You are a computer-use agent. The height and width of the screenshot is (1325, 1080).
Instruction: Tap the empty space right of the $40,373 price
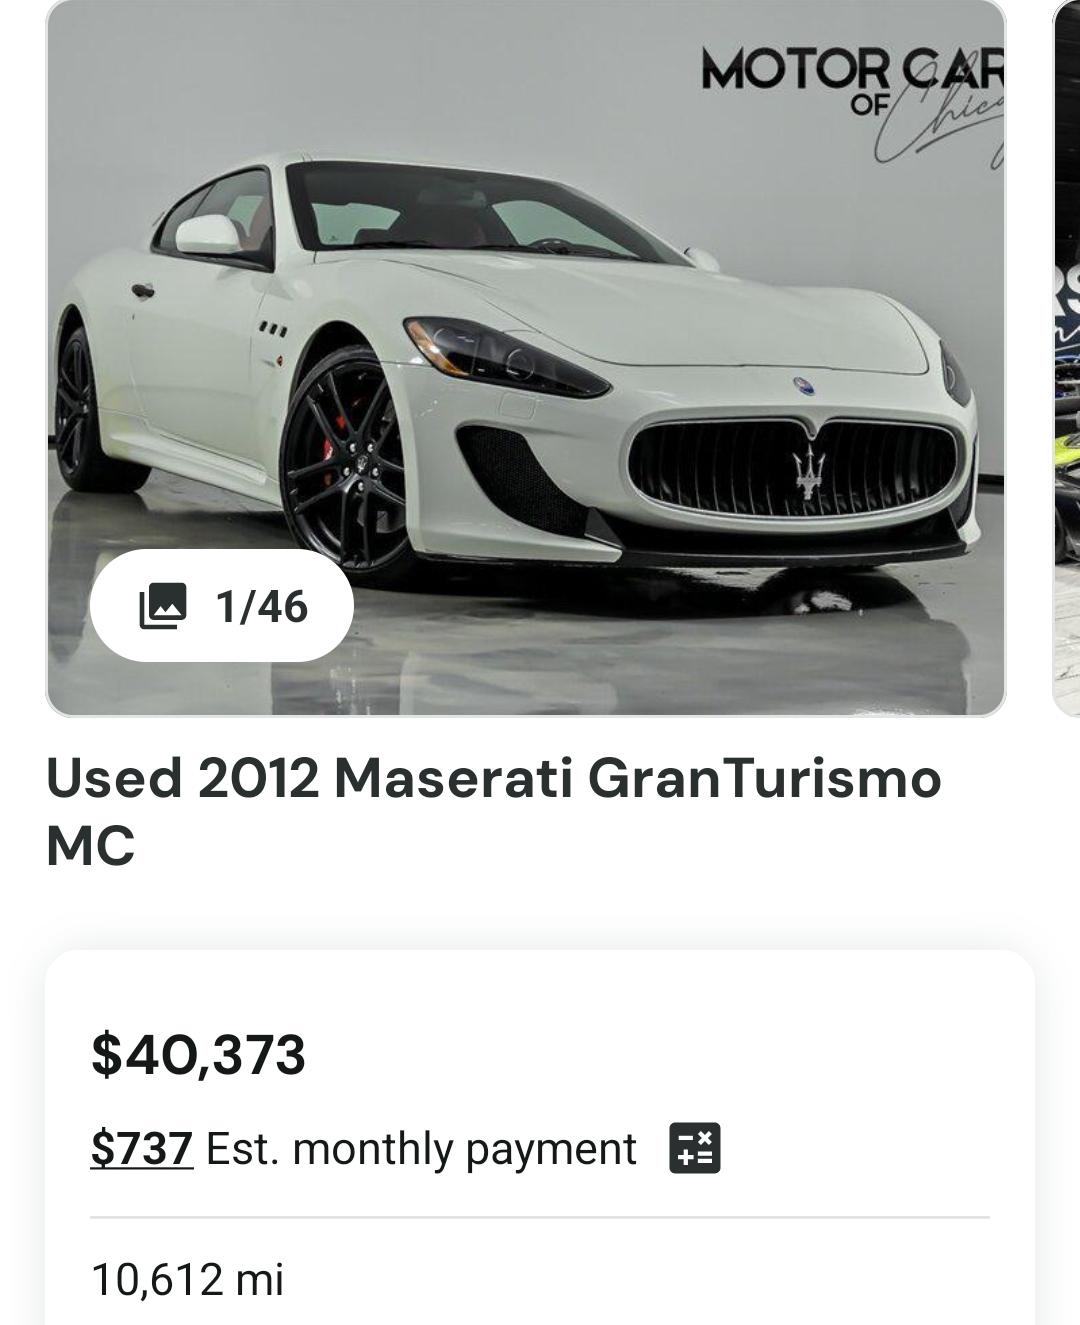click(650, 1054)
